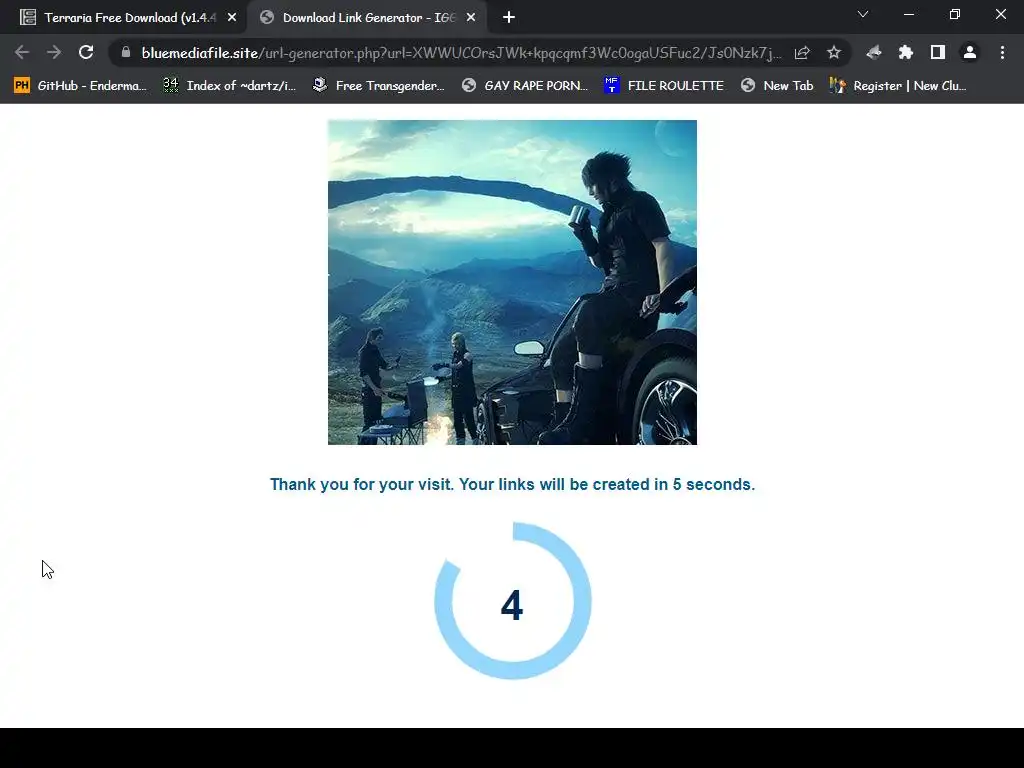The height and width of the screenshot is (768, 1024).
Task: Toggle the browser side panel icon
Action: tap(938, 53)
